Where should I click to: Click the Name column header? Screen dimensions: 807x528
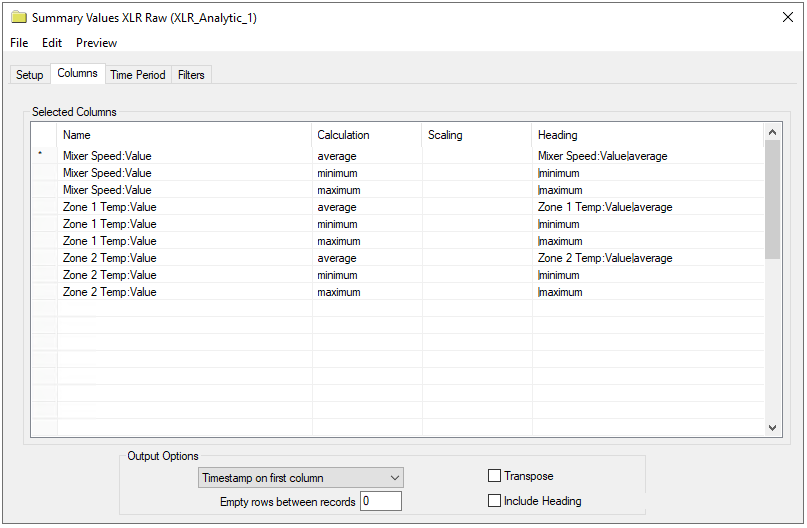[184, 135]
